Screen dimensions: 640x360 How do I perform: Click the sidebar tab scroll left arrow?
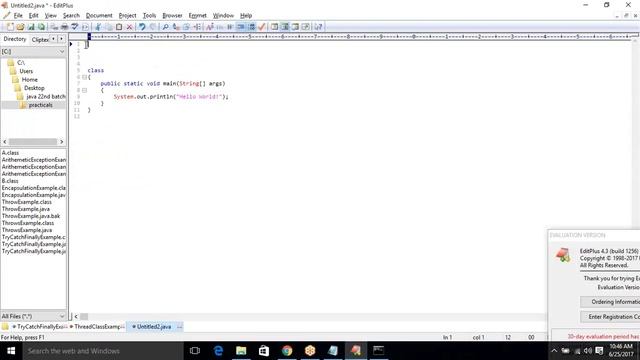coord(53,39)
